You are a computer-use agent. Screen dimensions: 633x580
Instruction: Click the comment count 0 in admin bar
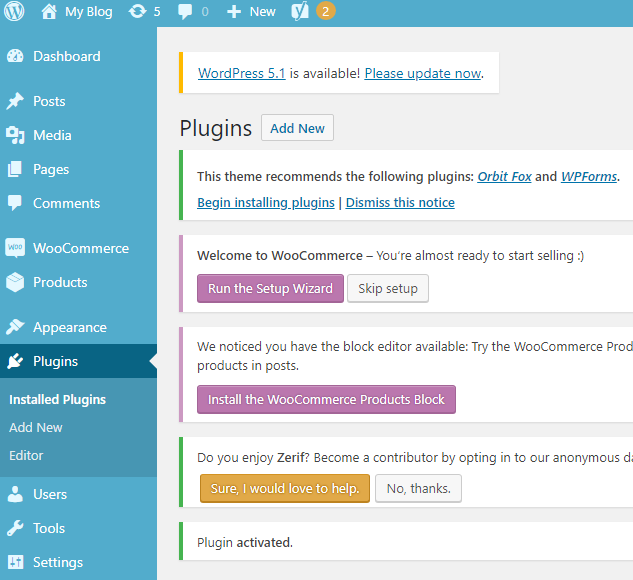(x=205, y=12)
